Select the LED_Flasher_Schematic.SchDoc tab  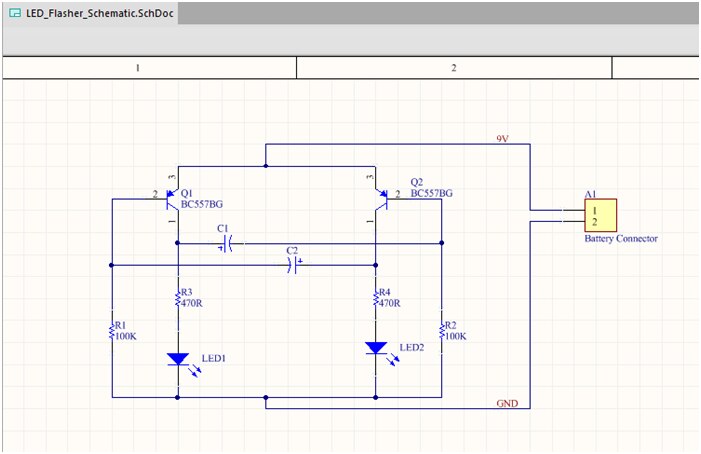pyautogui.click(x=91, y=13)
